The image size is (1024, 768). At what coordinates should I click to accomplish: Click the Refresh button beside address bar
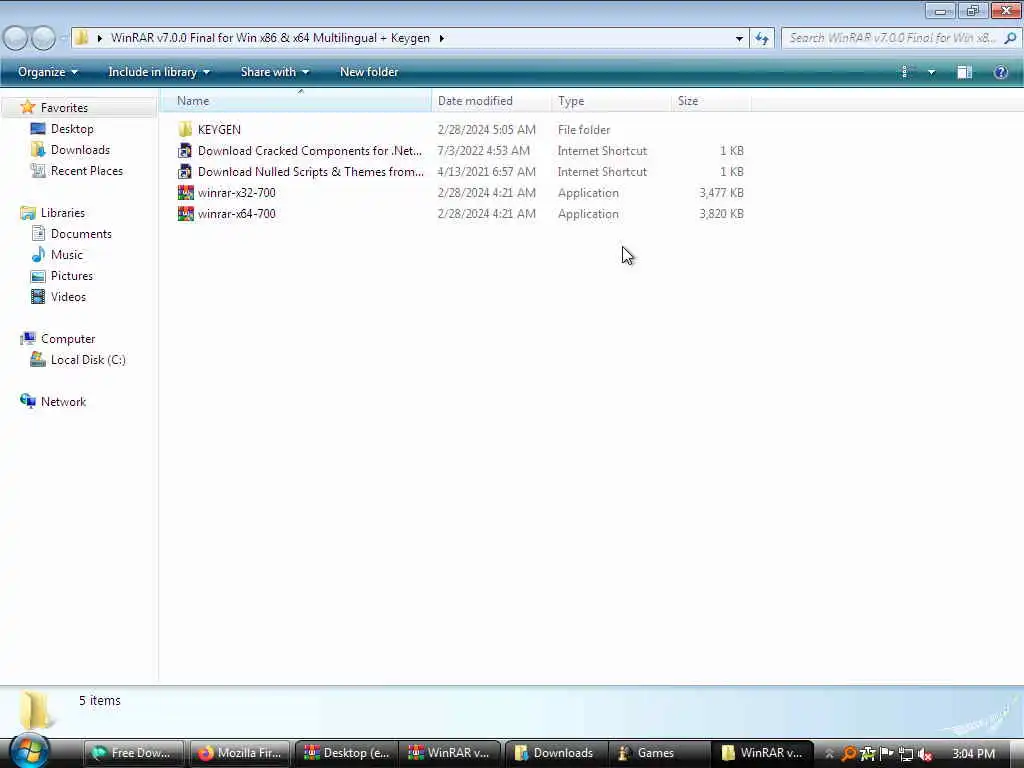coord(761,38)
